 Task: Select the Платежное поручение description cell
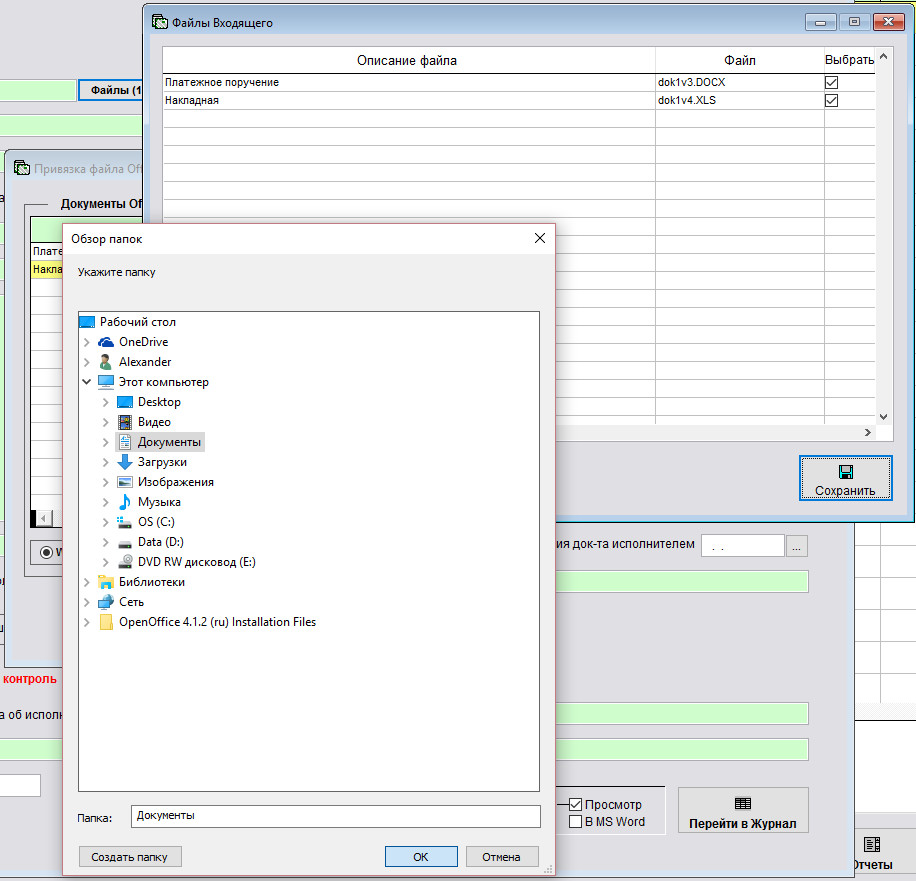409,82
